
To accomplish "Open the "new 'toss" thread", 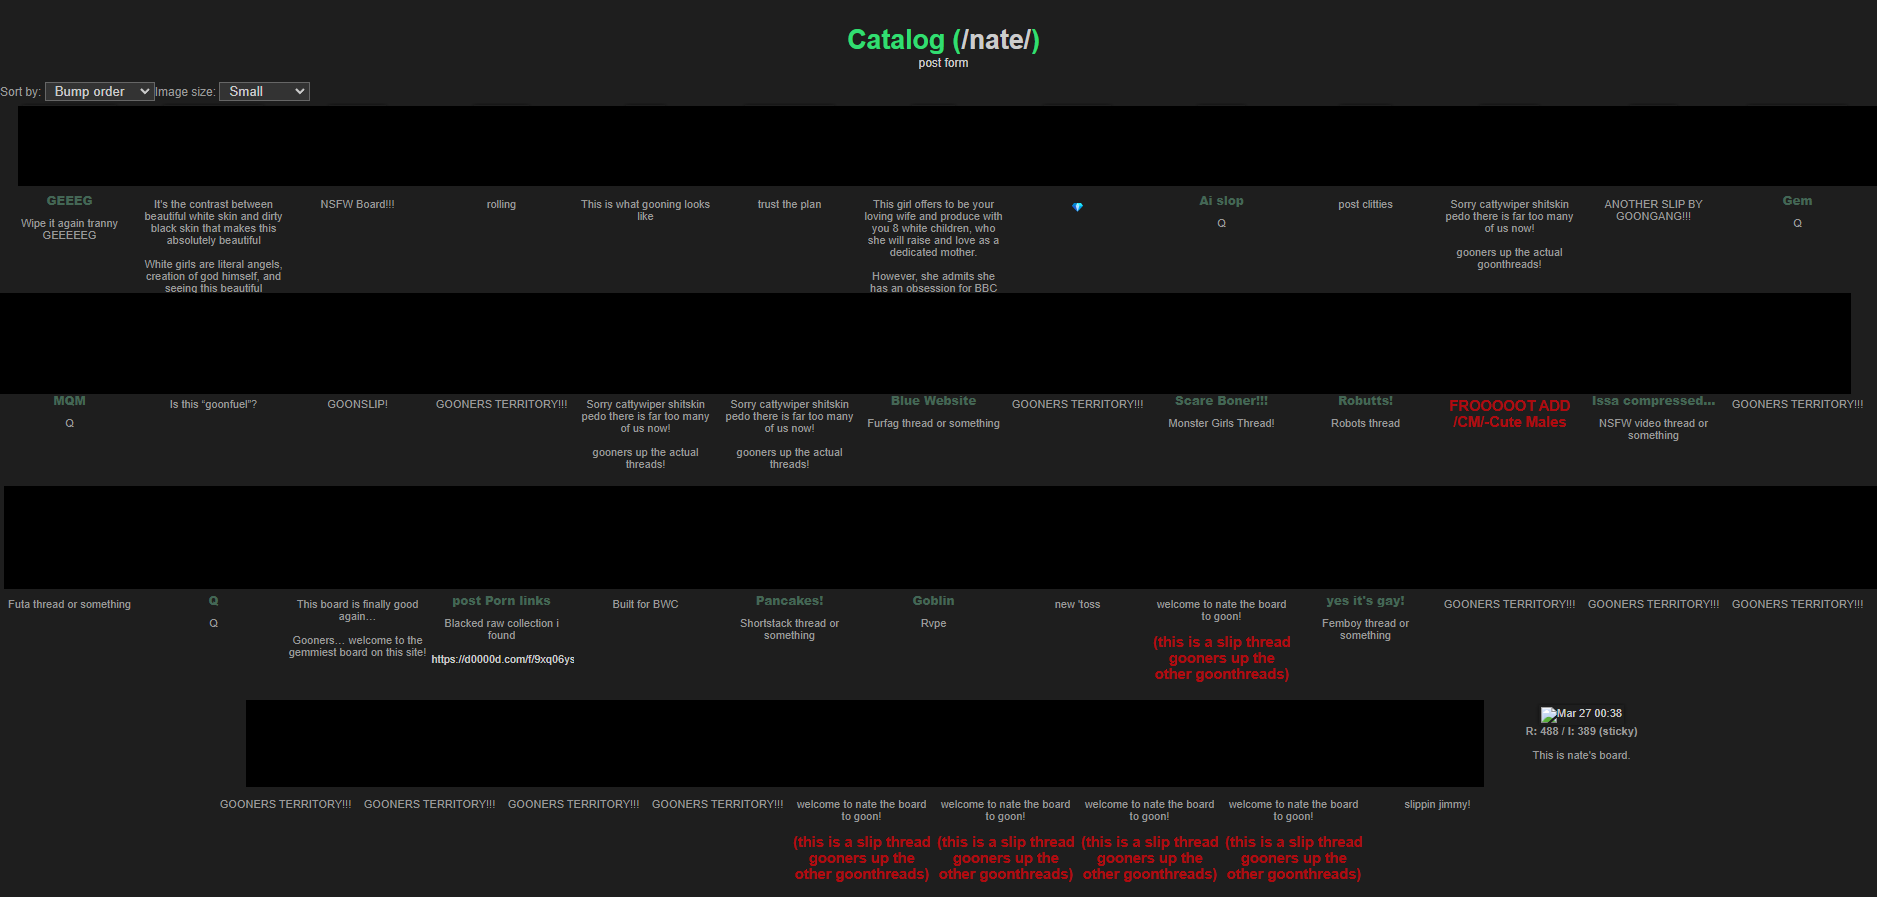I will tap(1077, 605).
